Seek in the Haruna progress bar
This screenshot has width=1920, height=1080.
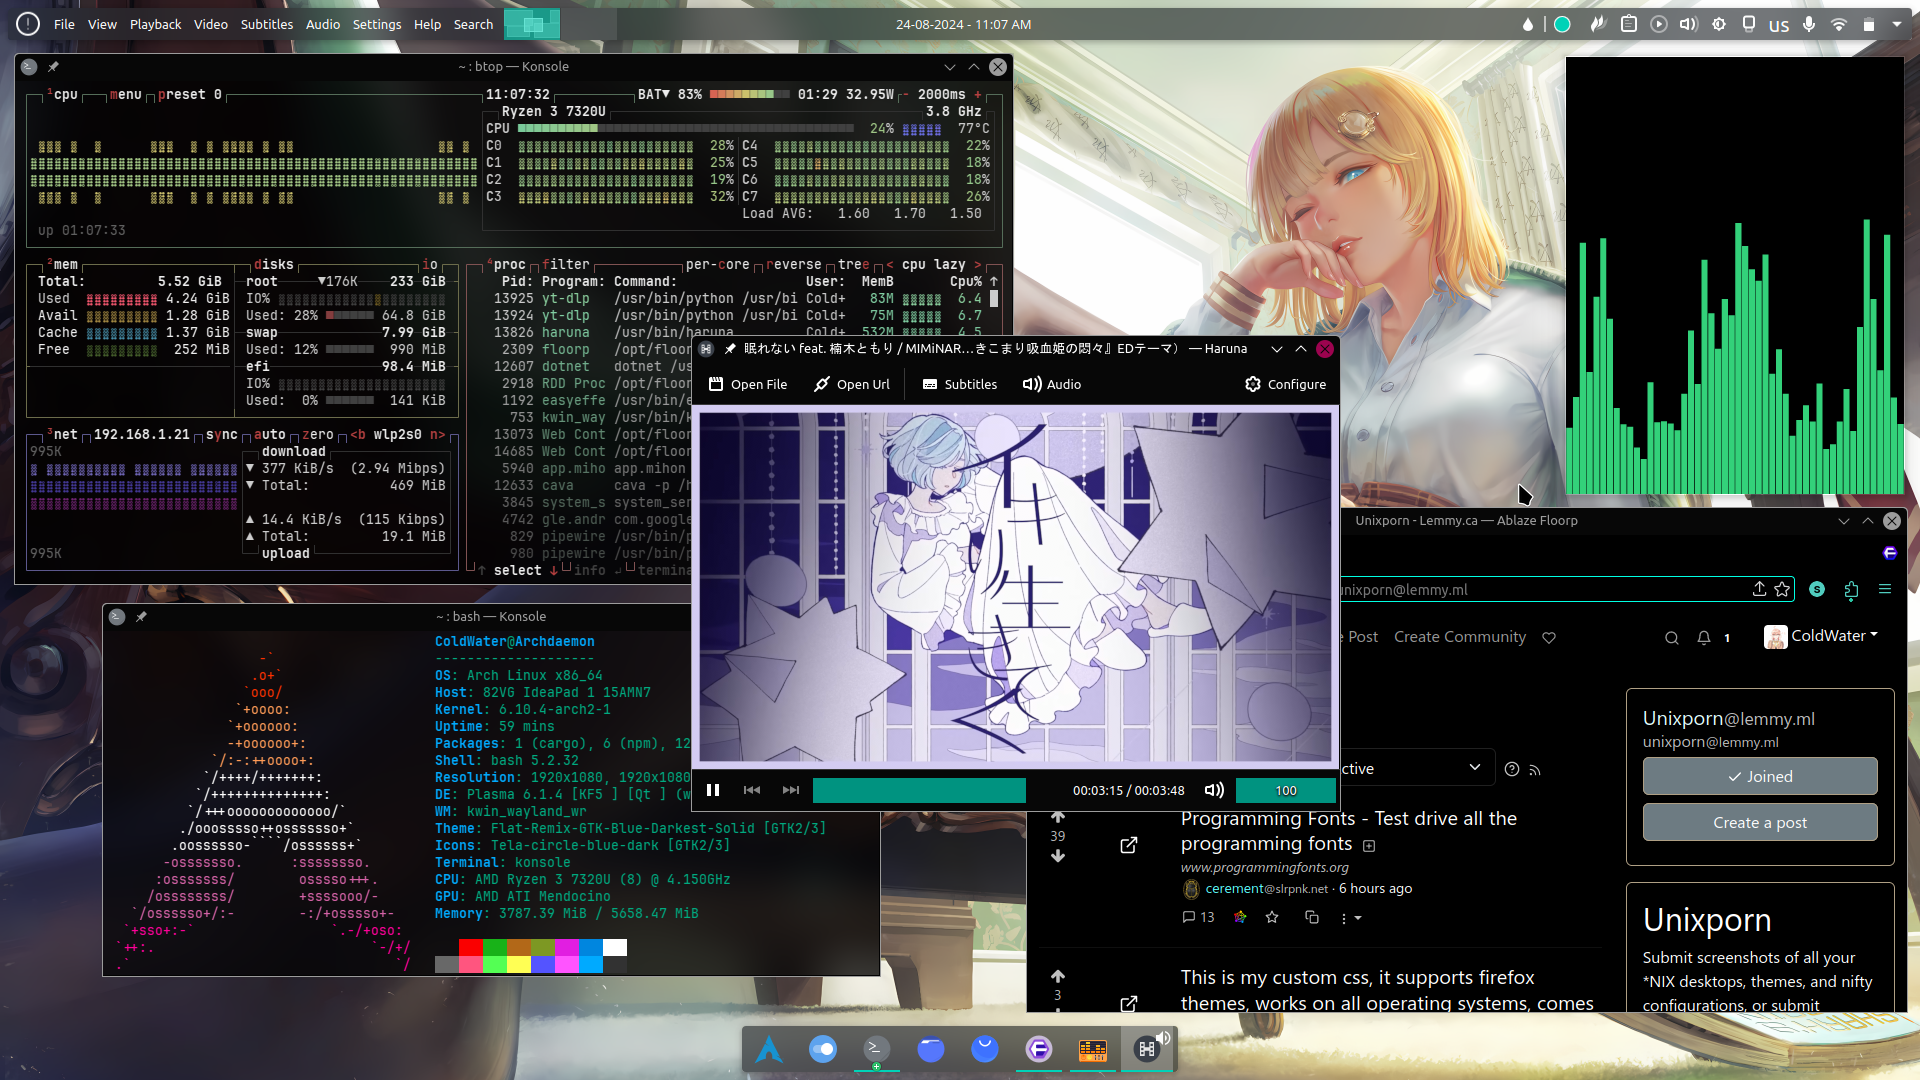(919, 790)
